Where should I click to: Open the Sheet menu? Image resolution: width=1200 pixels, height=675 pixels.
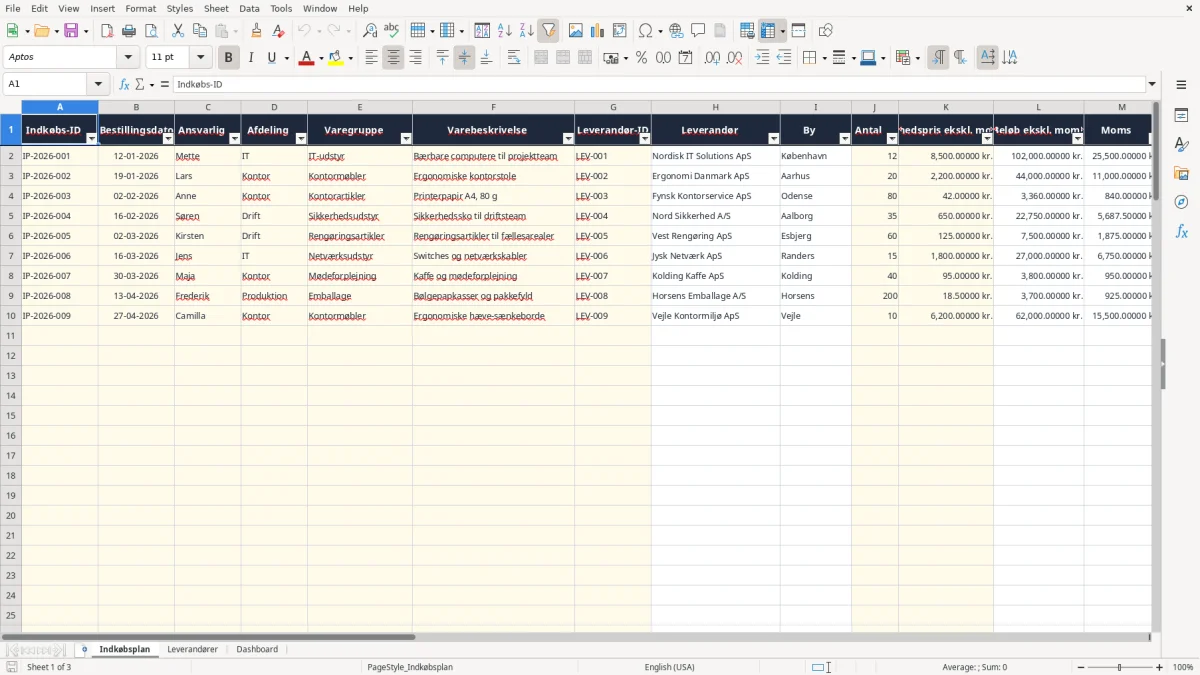[x=216, y=8]
